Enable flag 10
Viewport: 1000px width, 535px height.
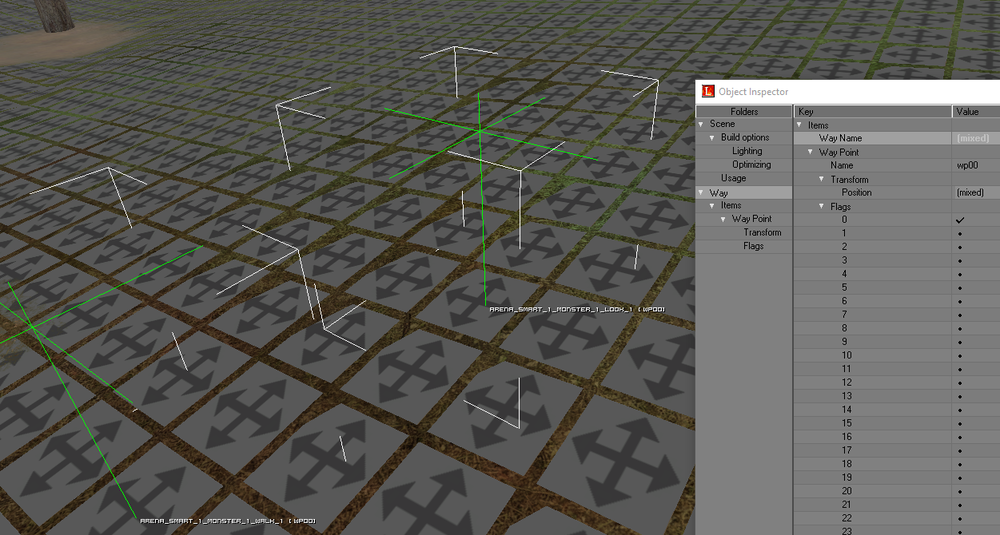click(x=960, y=356)
